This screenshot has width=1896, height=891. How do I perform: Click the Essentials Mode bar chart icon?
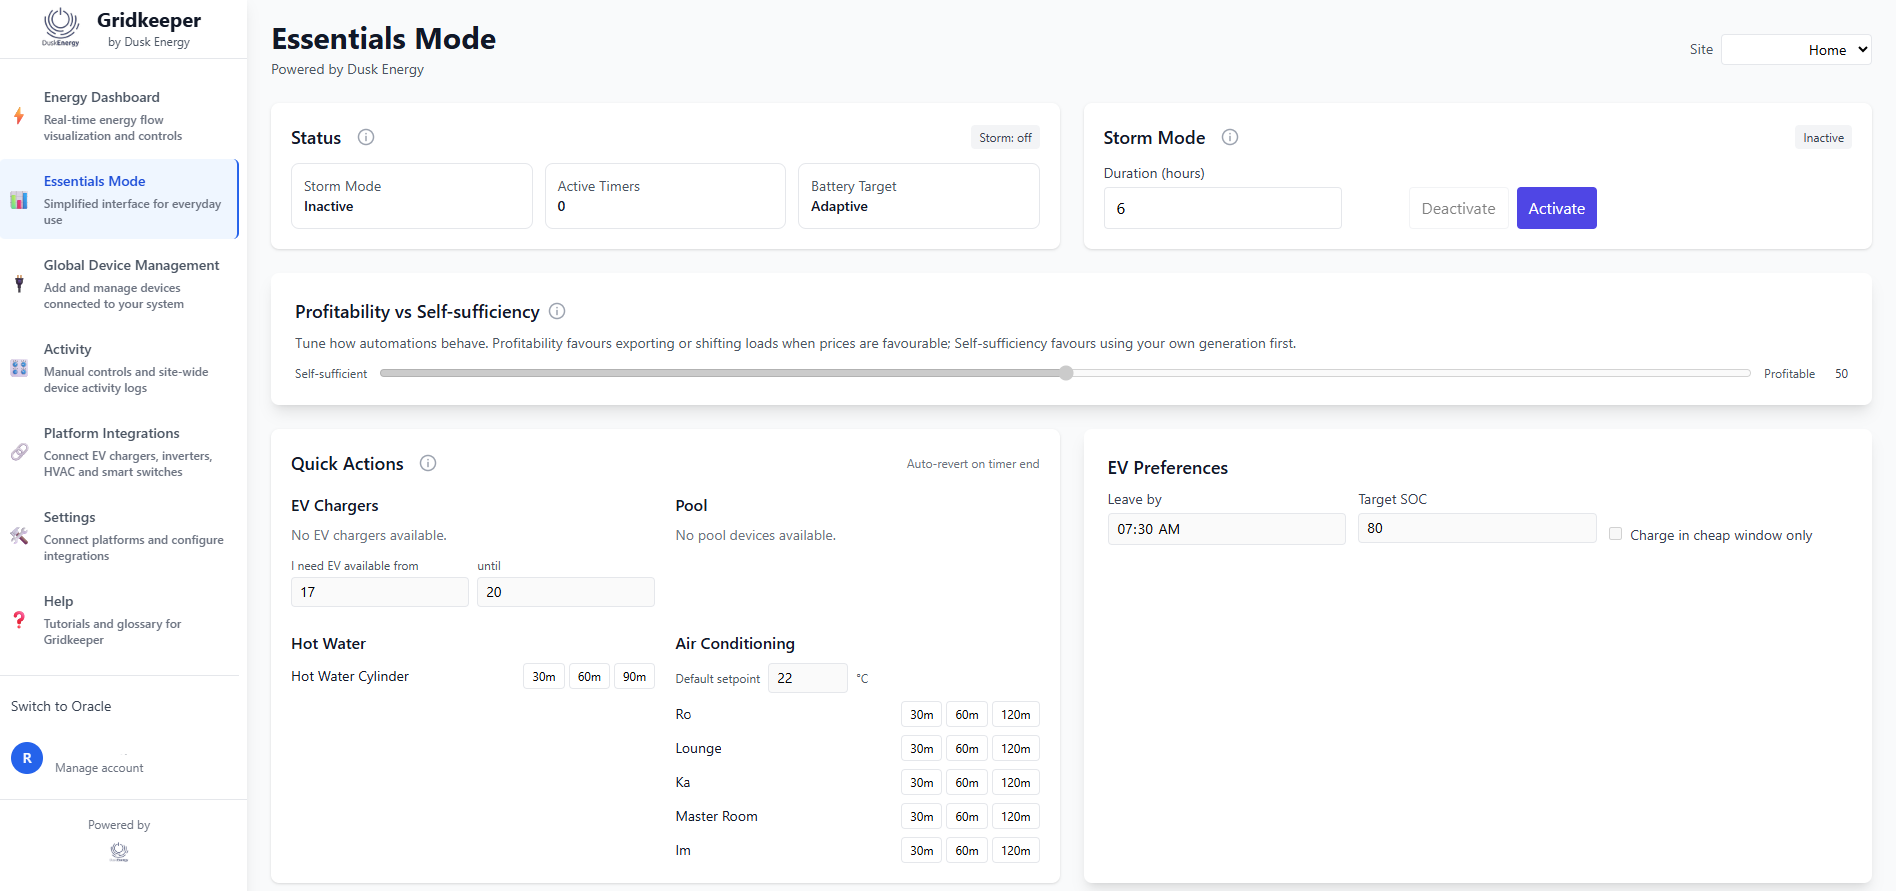[19, 200]
